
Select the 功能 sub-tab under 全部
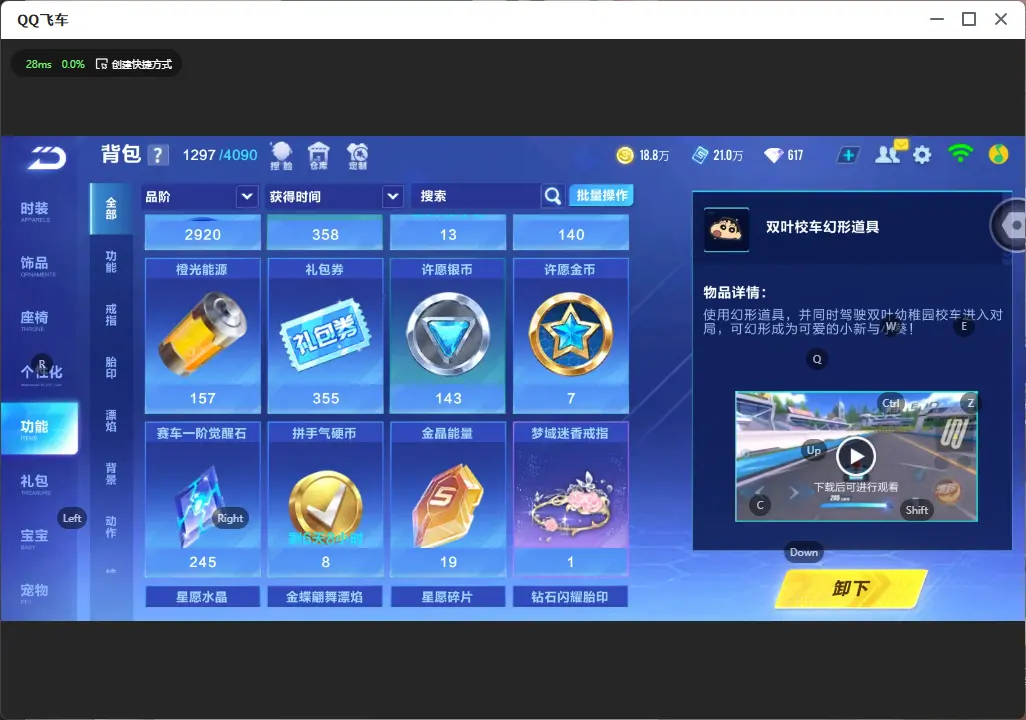(111, 262)
